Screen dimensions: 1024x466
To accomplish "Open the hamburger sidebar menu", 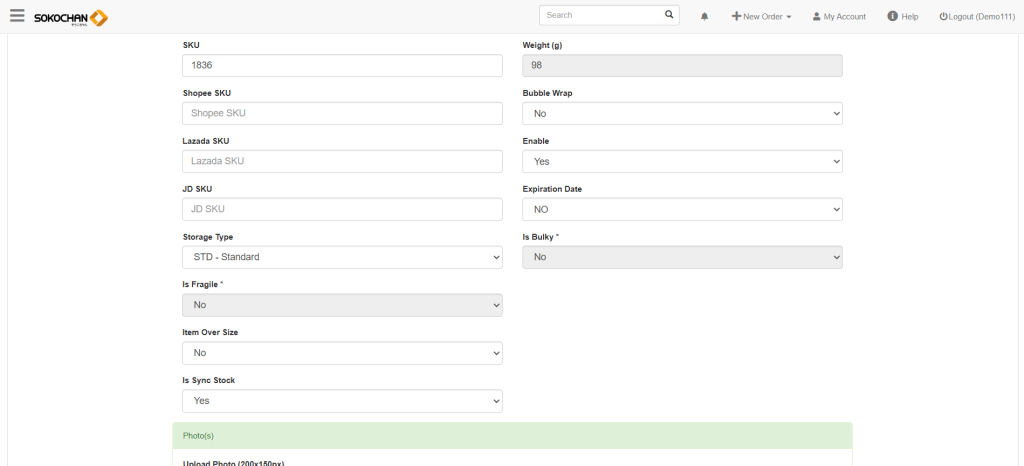I will pyautogui.click(x=17, y=16).
